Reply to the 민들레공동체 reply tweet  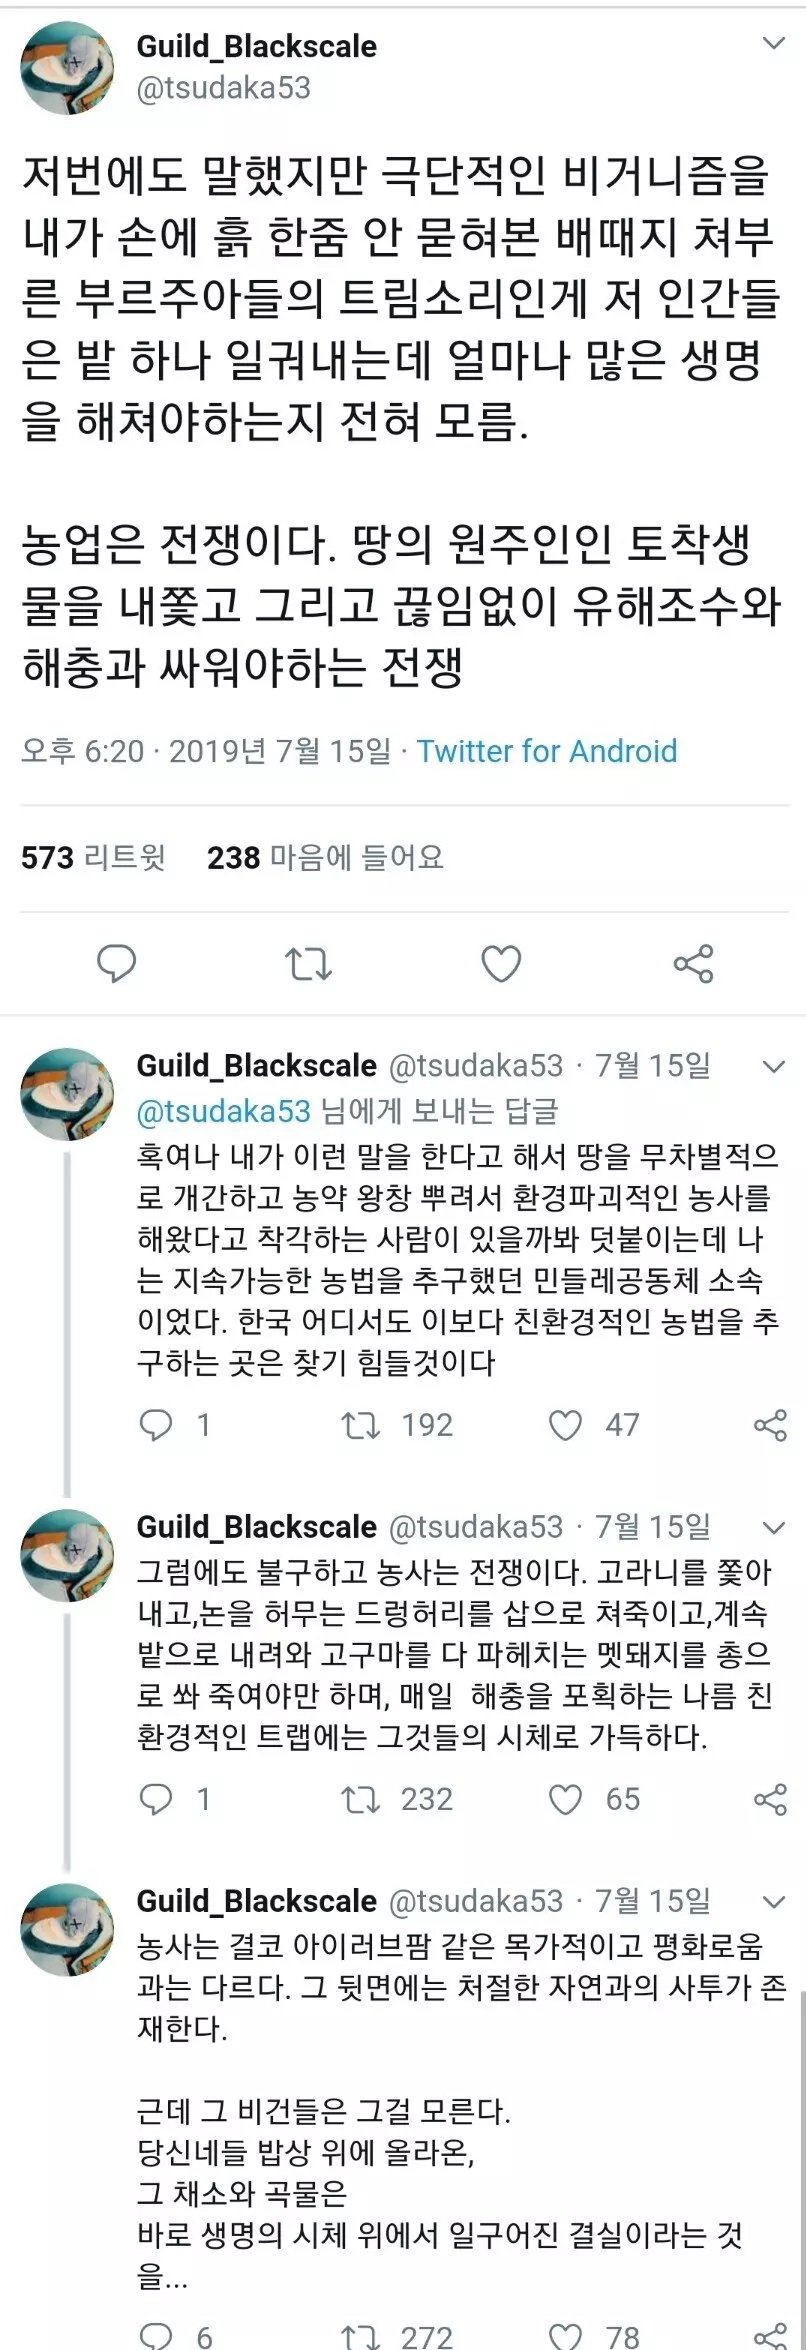pyautogui.click(x=156, y=1424)
